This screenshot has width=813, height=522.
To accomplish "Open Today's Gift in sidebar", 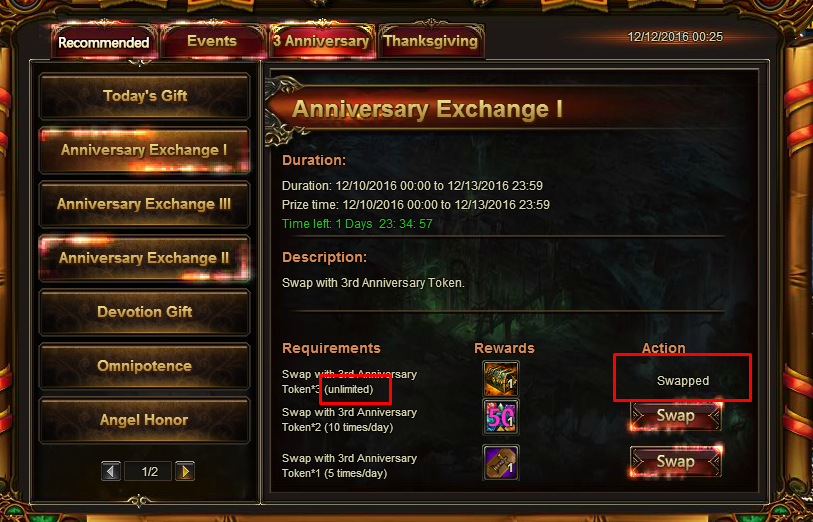I will [145, 96].
